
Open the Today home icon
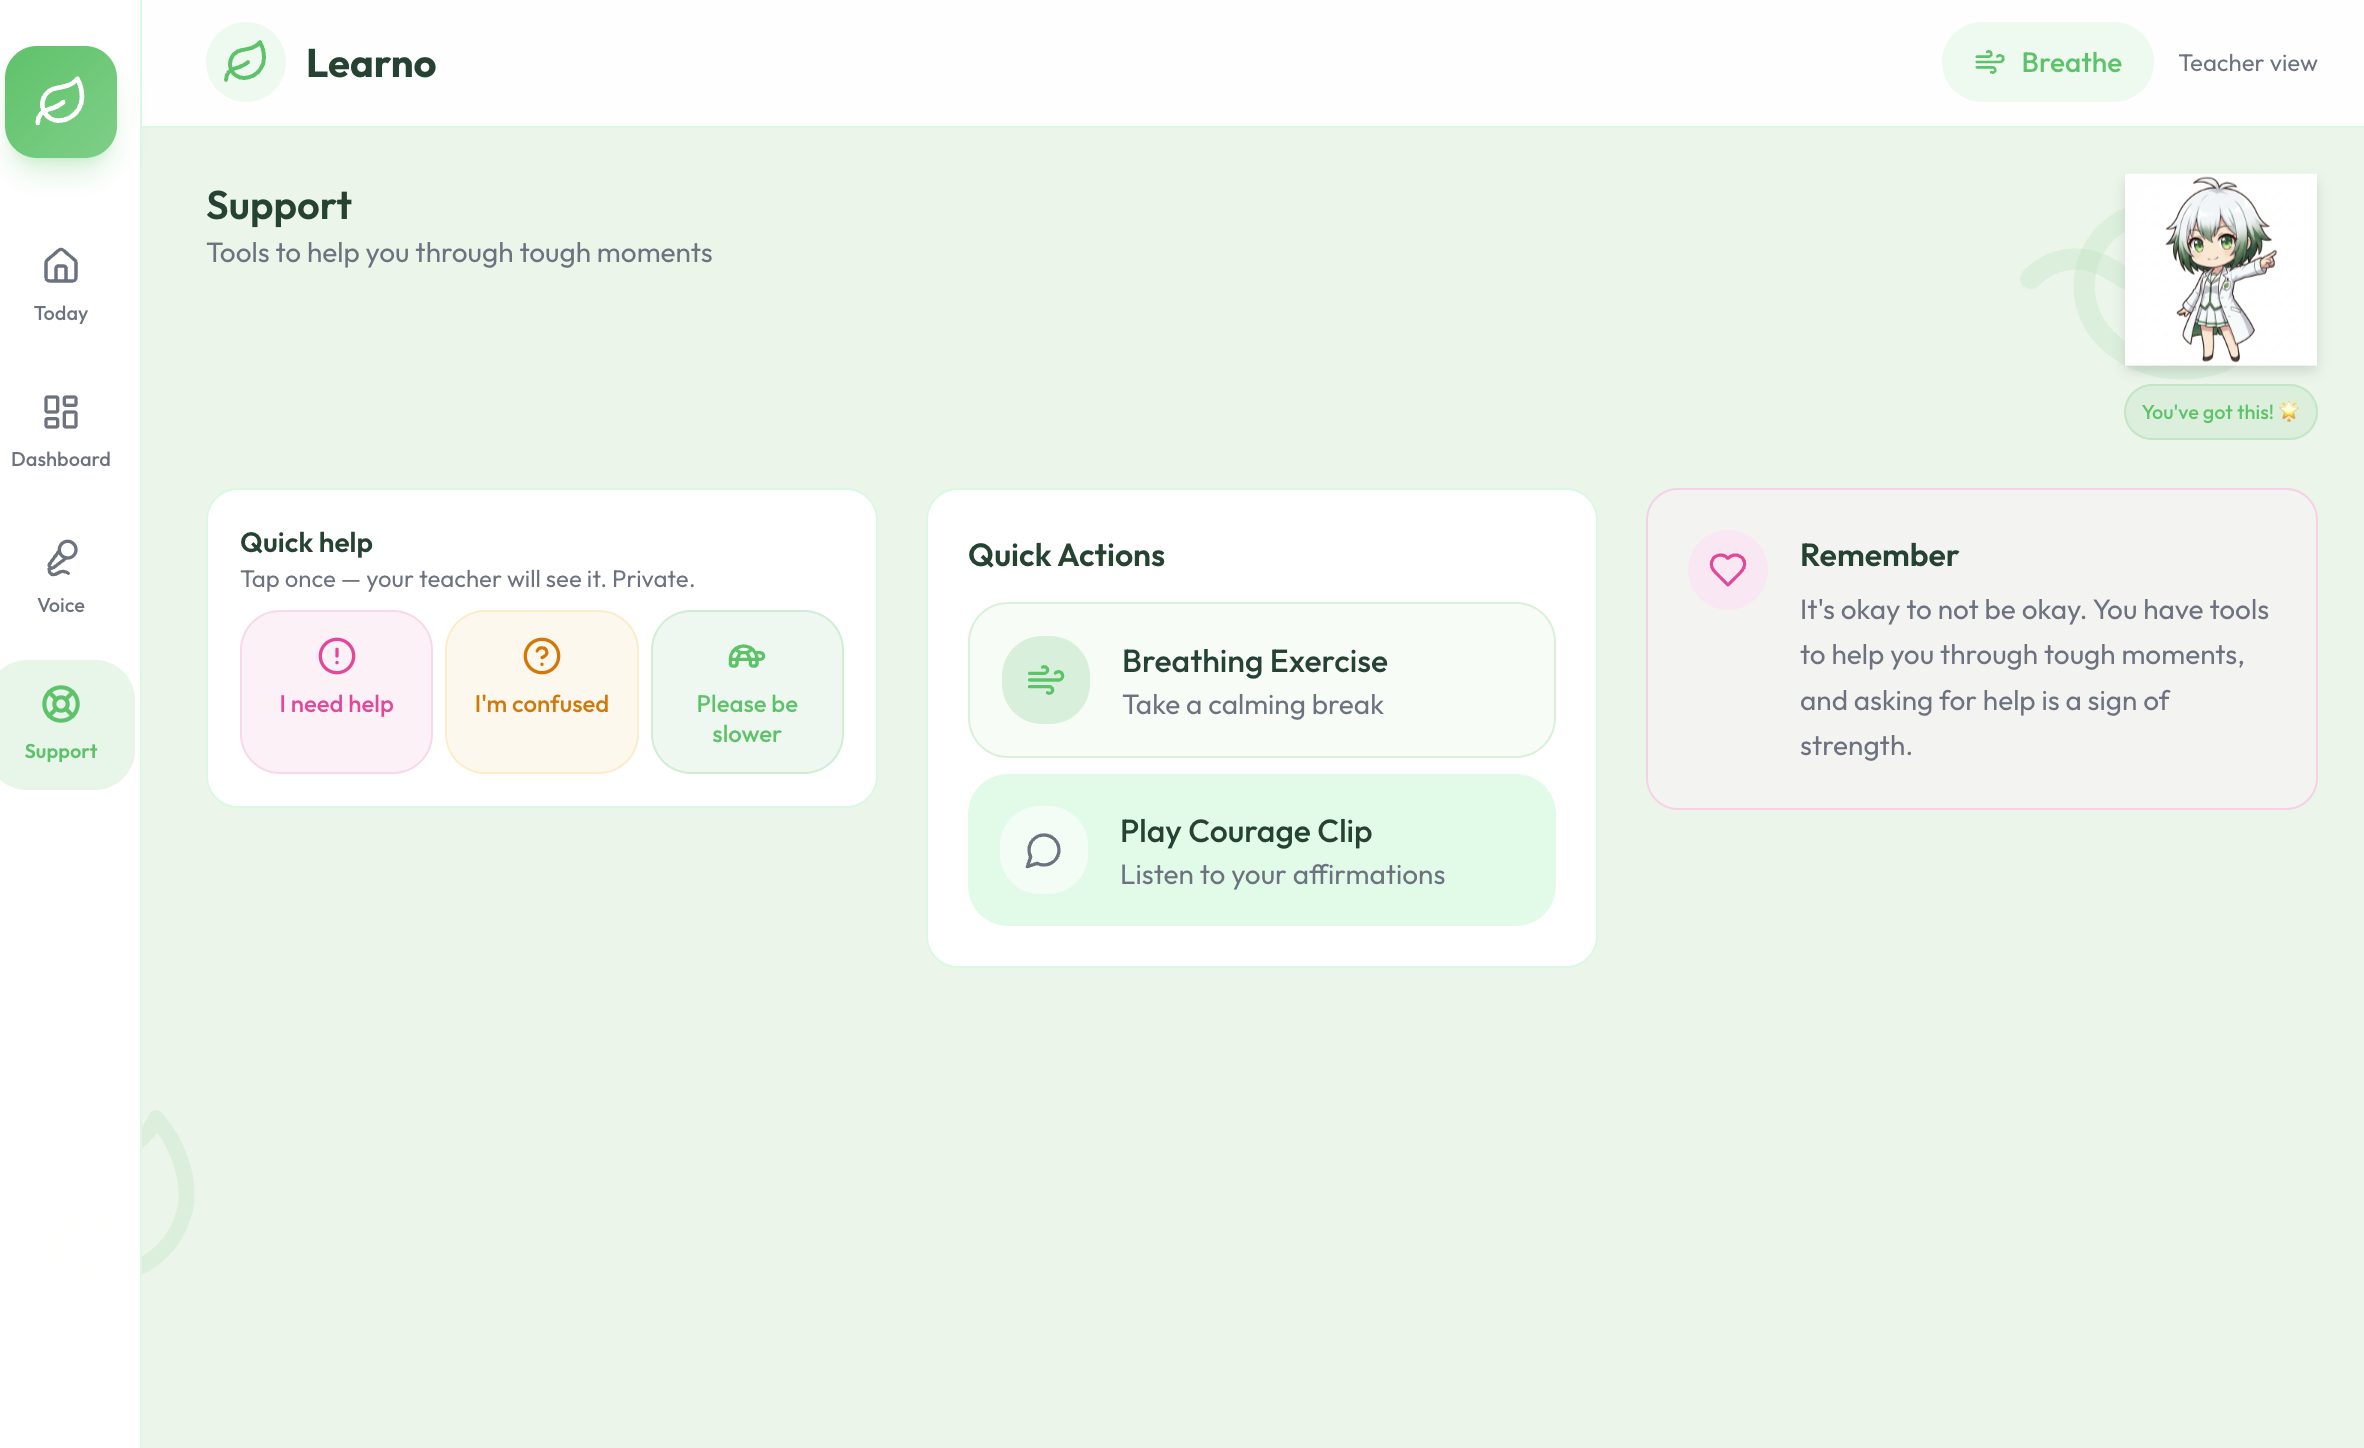pyautogui.click(x=61, y=266)
